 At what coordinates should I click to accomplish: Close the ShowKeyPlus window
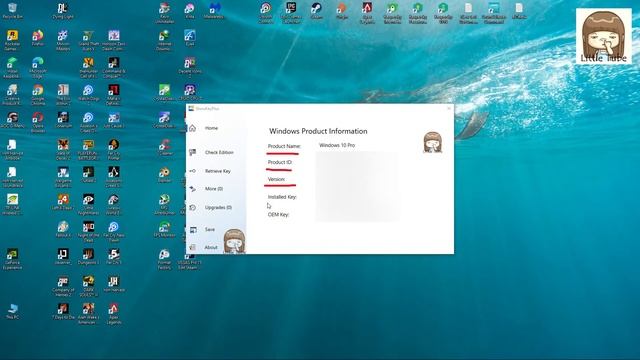click(x=449, y=109)
